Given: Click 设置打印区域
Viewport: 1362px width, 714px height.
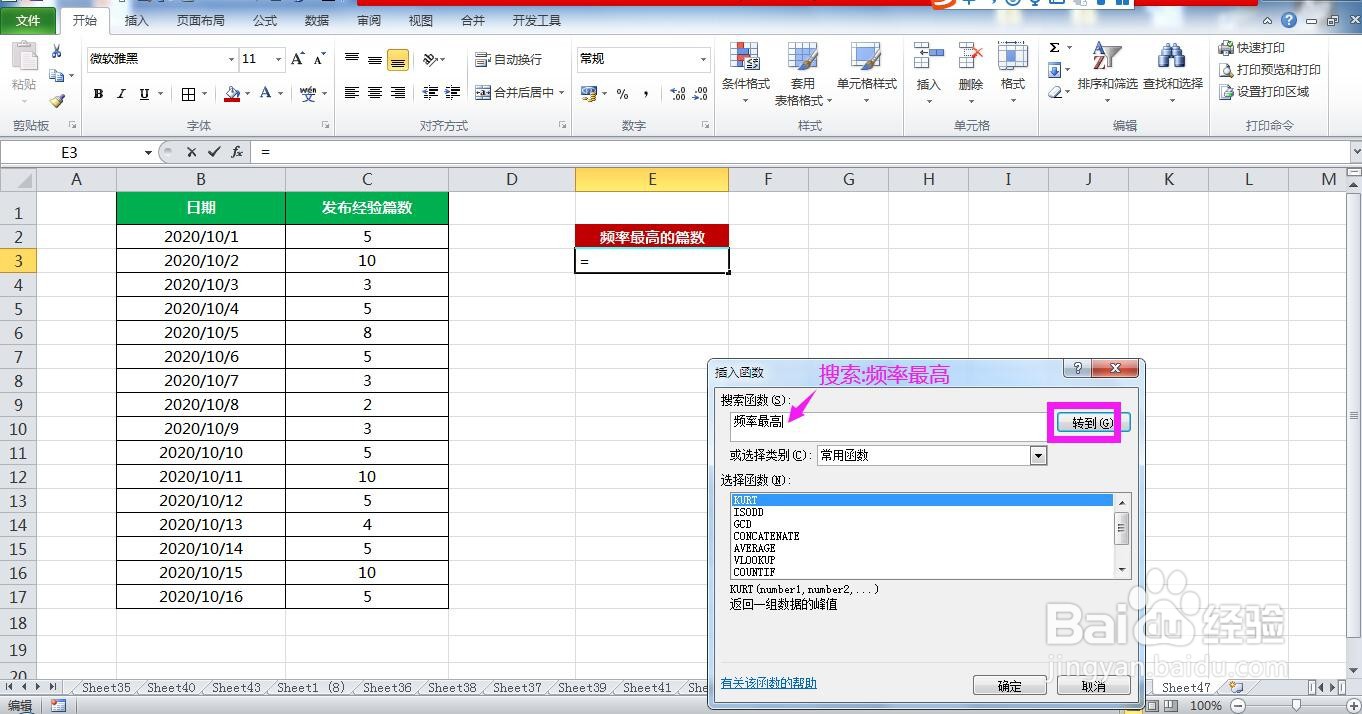Looking at the screenshot, I should (x=1263, y=92).
